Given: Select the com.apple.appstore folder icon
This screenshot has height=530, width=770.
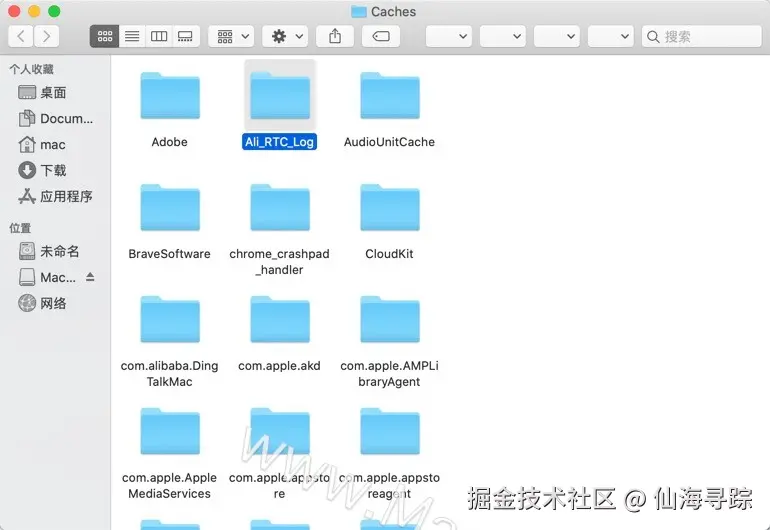Looking at the screenshot, I should coord(280,431).
